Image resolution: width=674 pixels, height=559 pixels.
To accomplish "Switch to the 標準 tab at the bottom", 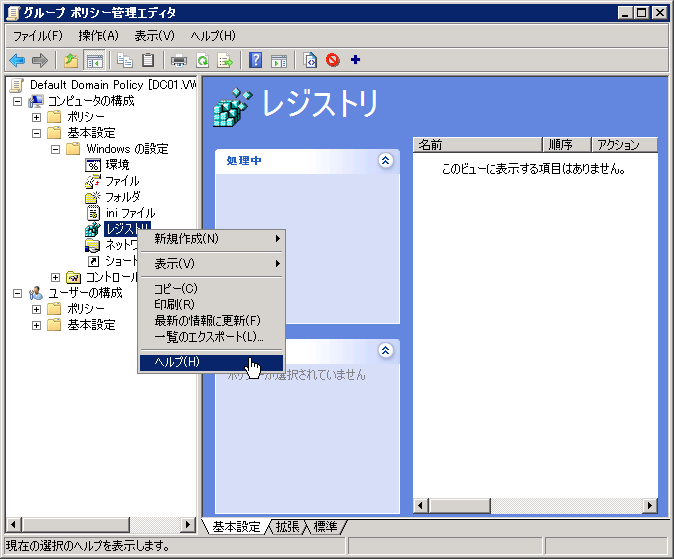I will point(325,526).
